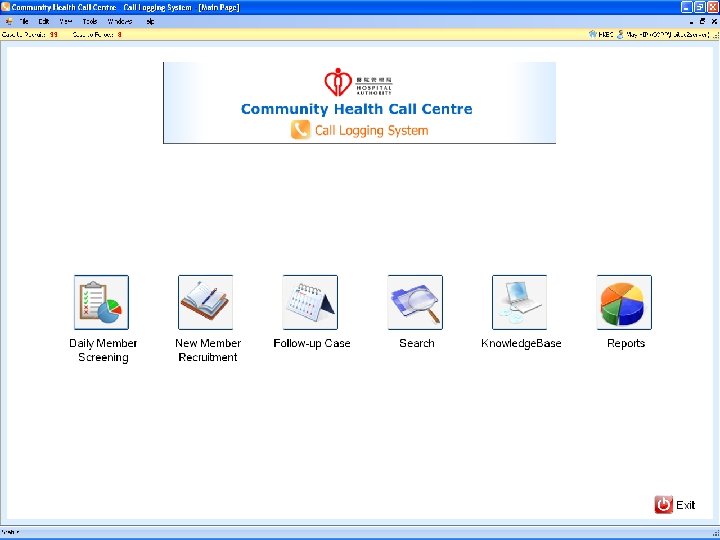Open the Reports pie chart icon
The height and width of the screenshot is (540, 720).
624,302
